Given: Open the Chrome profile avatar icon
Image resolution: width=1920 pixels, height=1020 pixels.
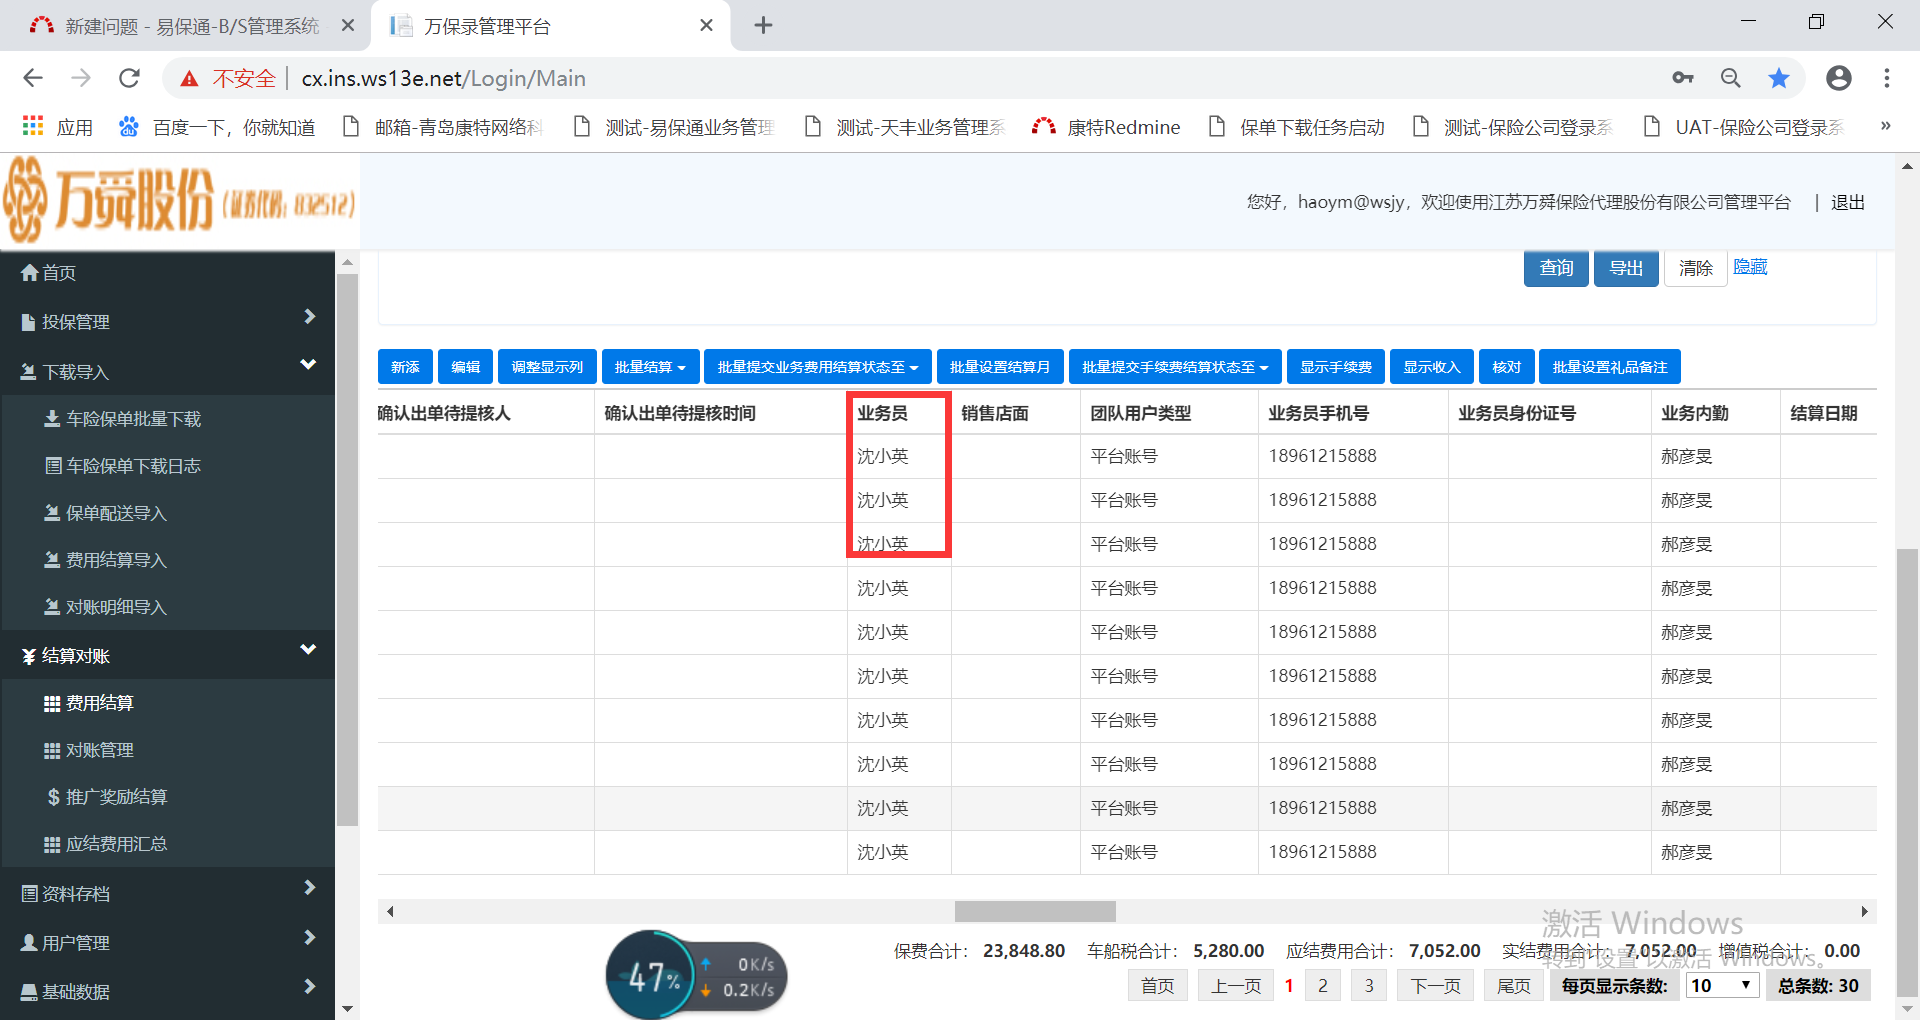Looking at the screenshot, I should click(x=1838, y=78).
